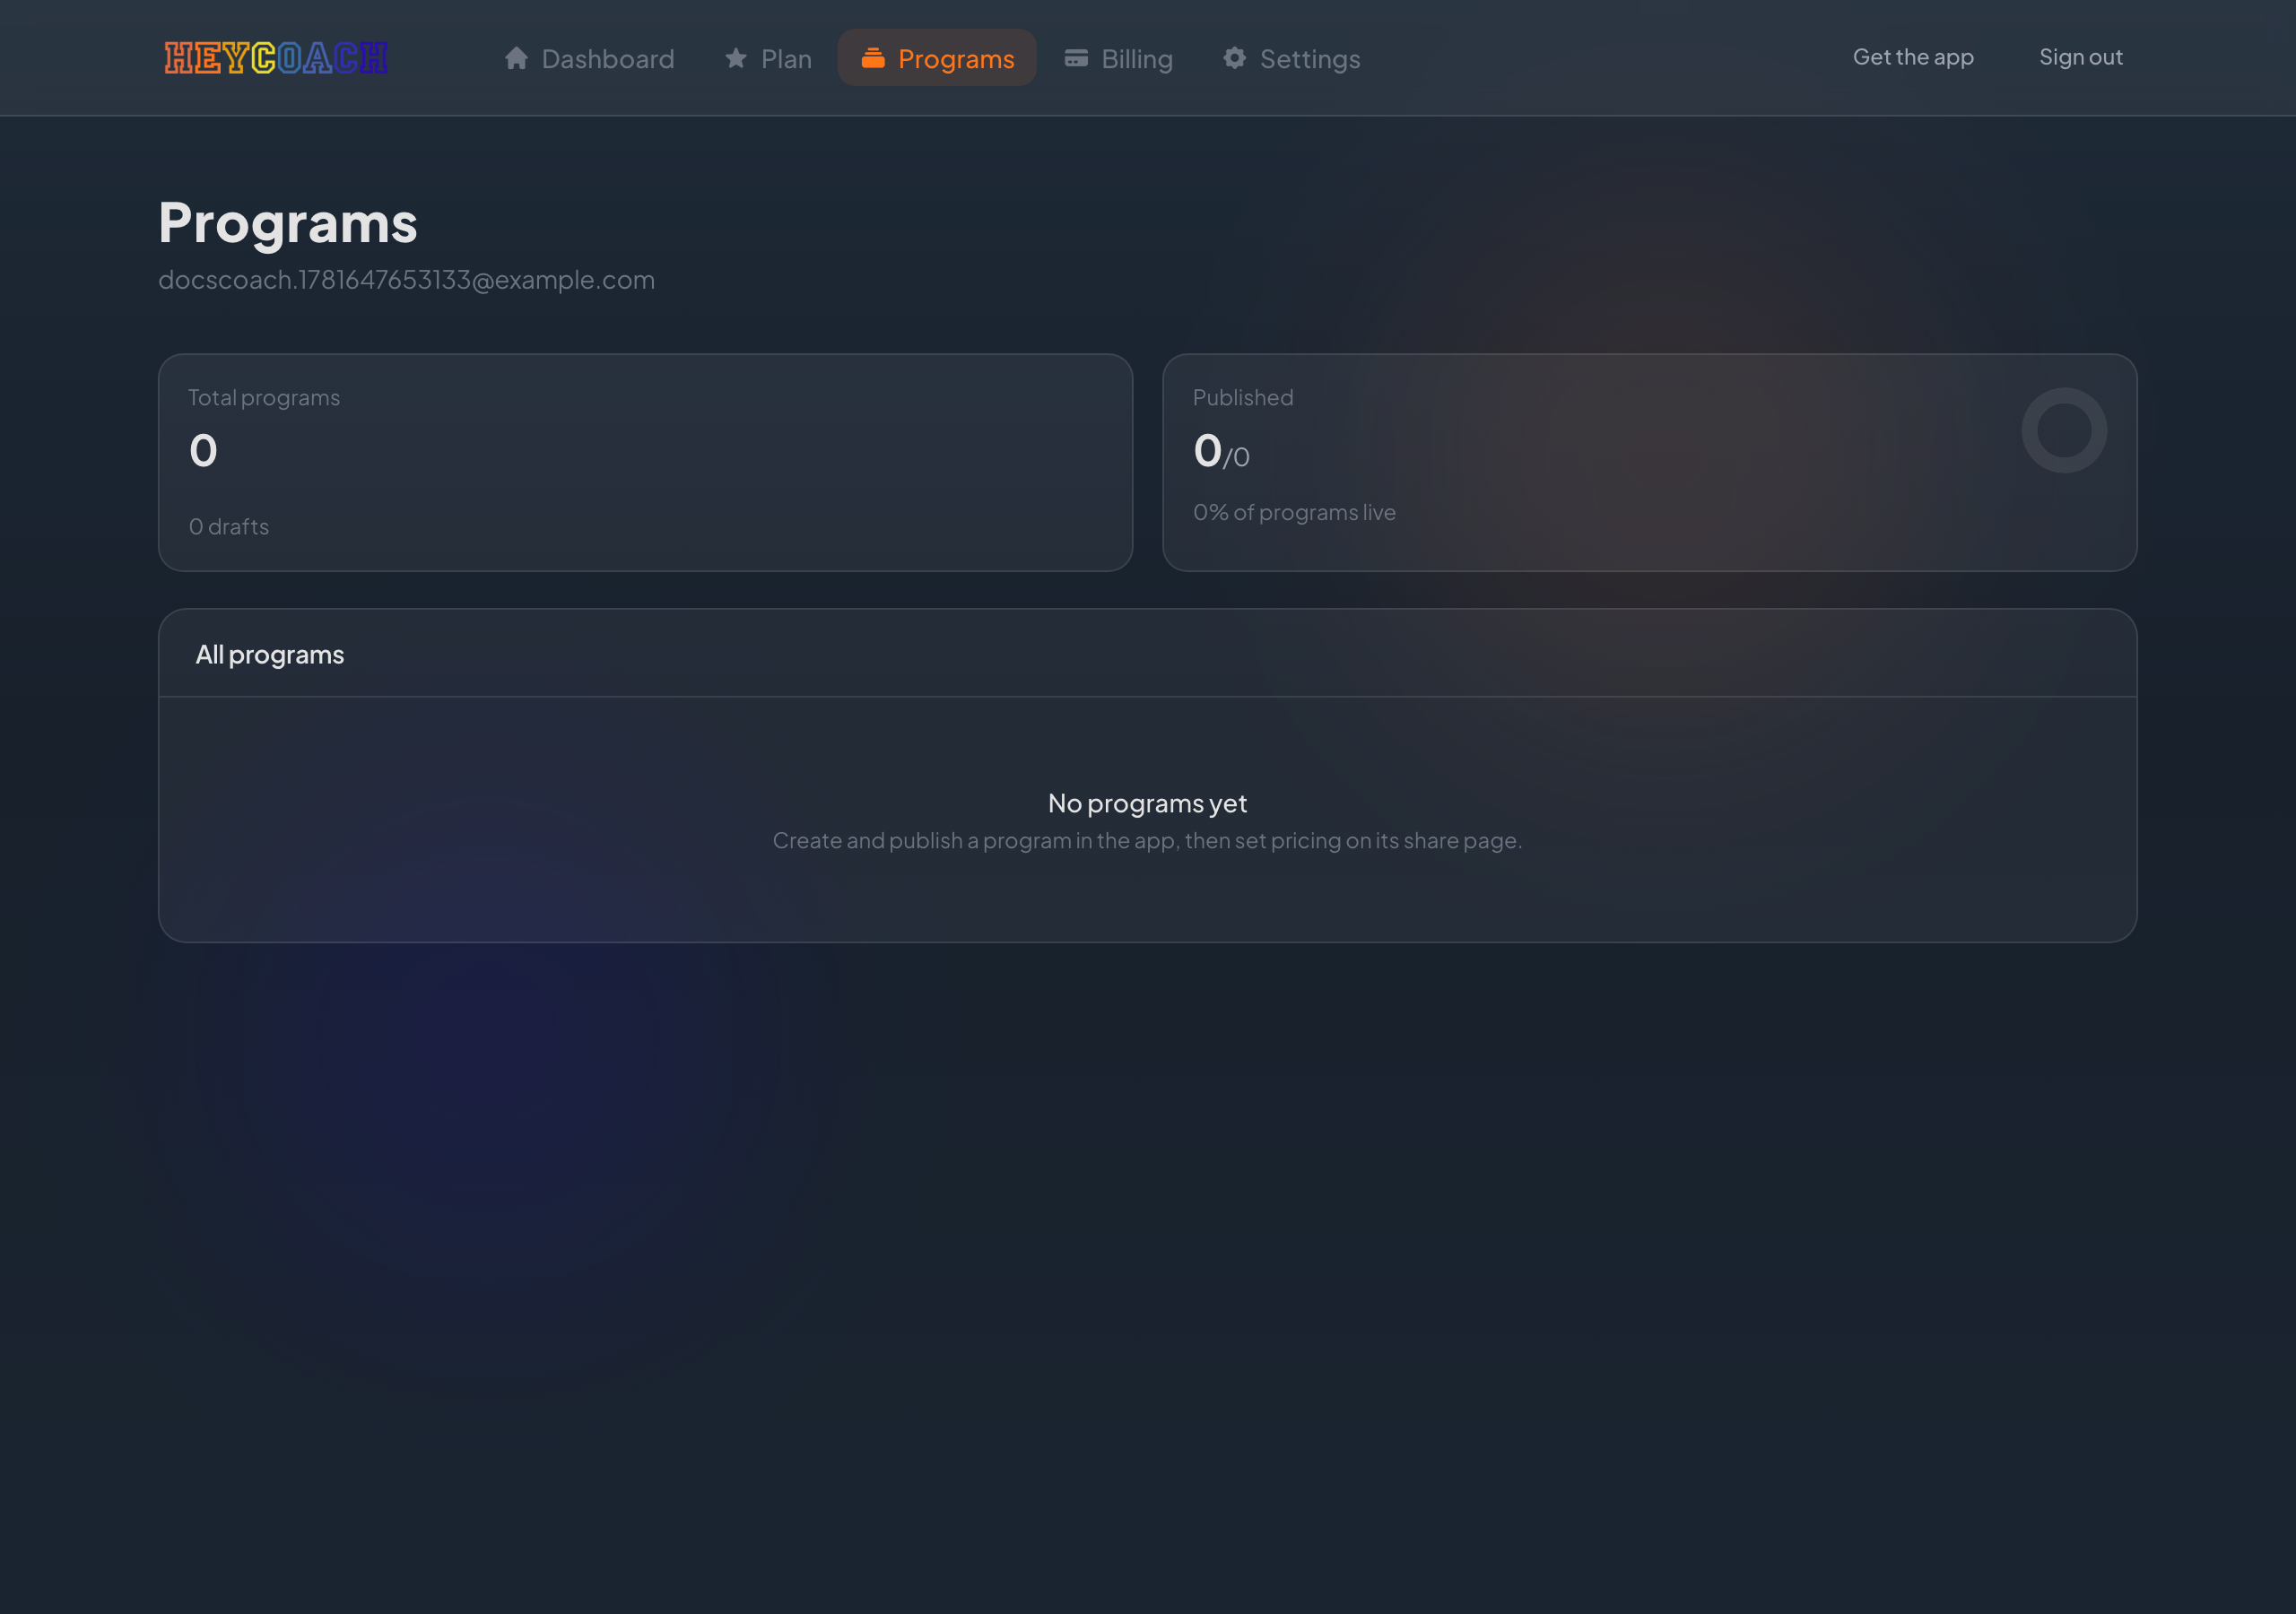Click the Billing card icon
Viewport: 2296px width, 1614px height.
(x=1076, y=58)
